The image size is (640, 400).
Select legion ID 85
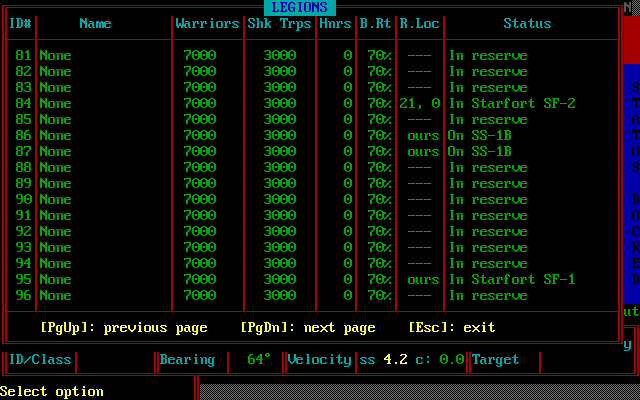point(313,120)
